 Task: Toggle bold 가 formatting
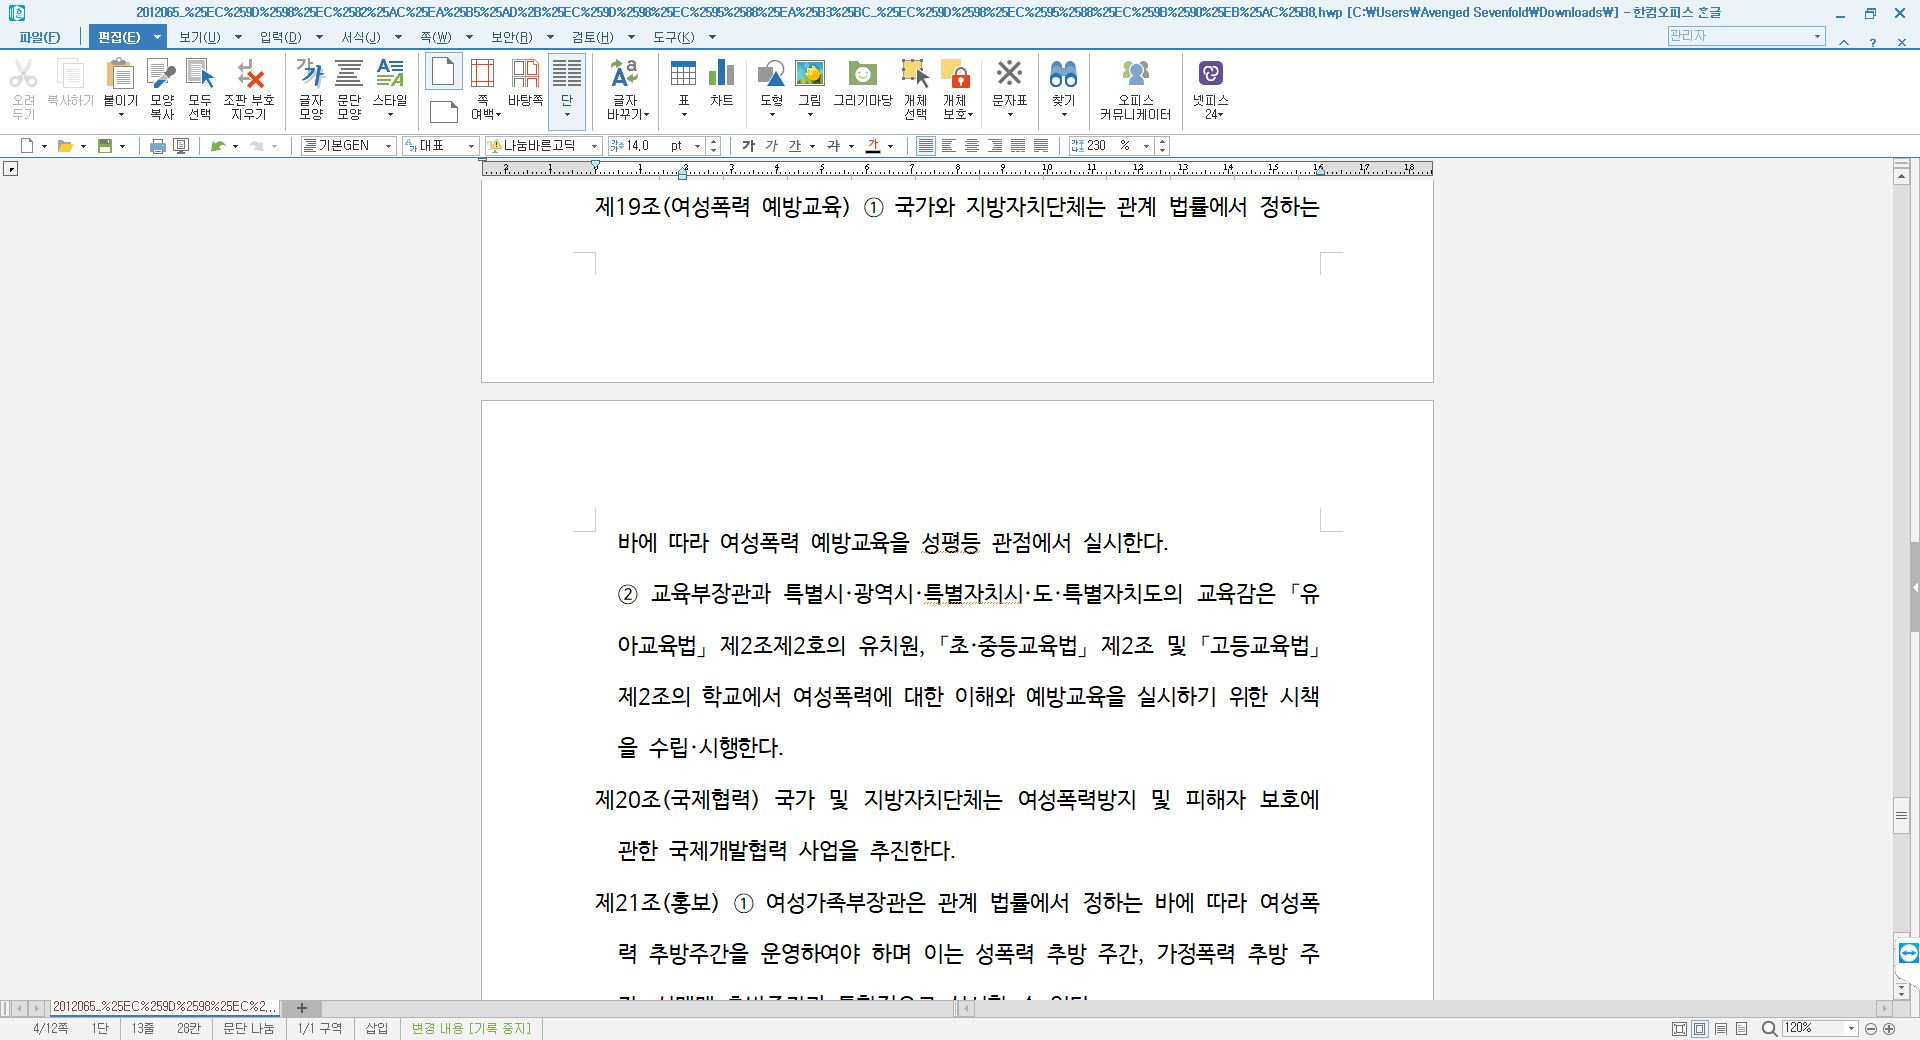coord(748,146)
